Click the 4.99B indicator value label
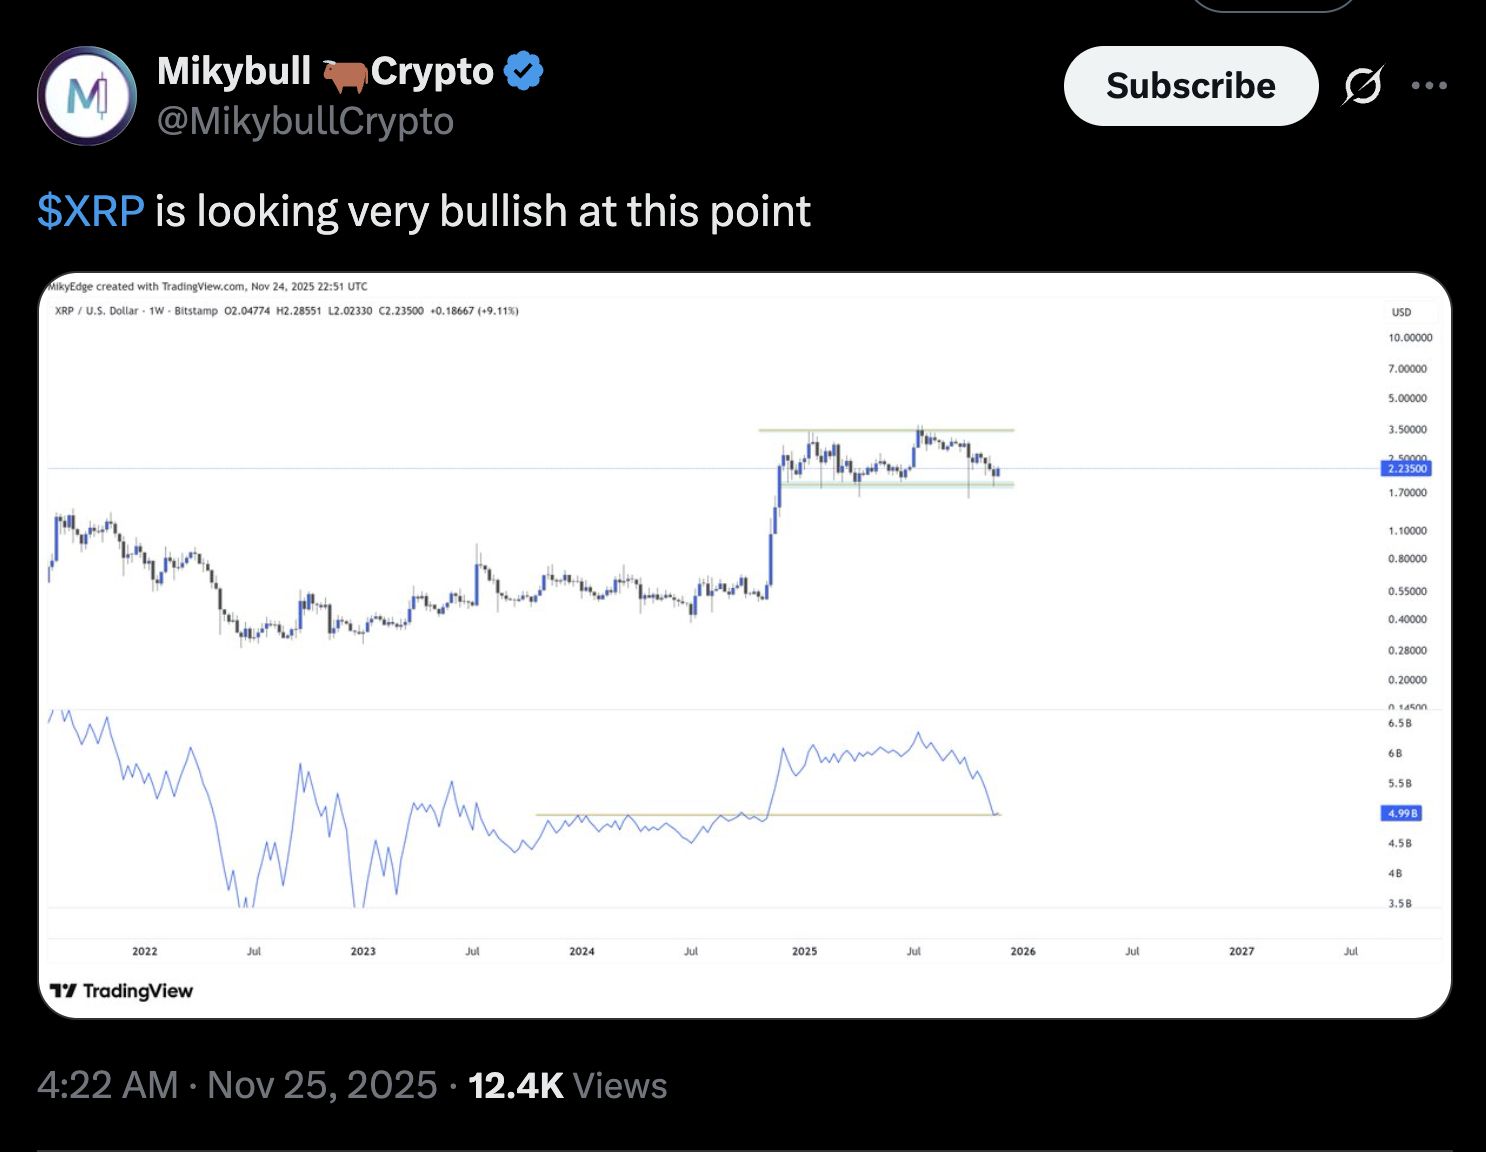This screenshot has height=1152, width=1486. [x=1401, y=813]
